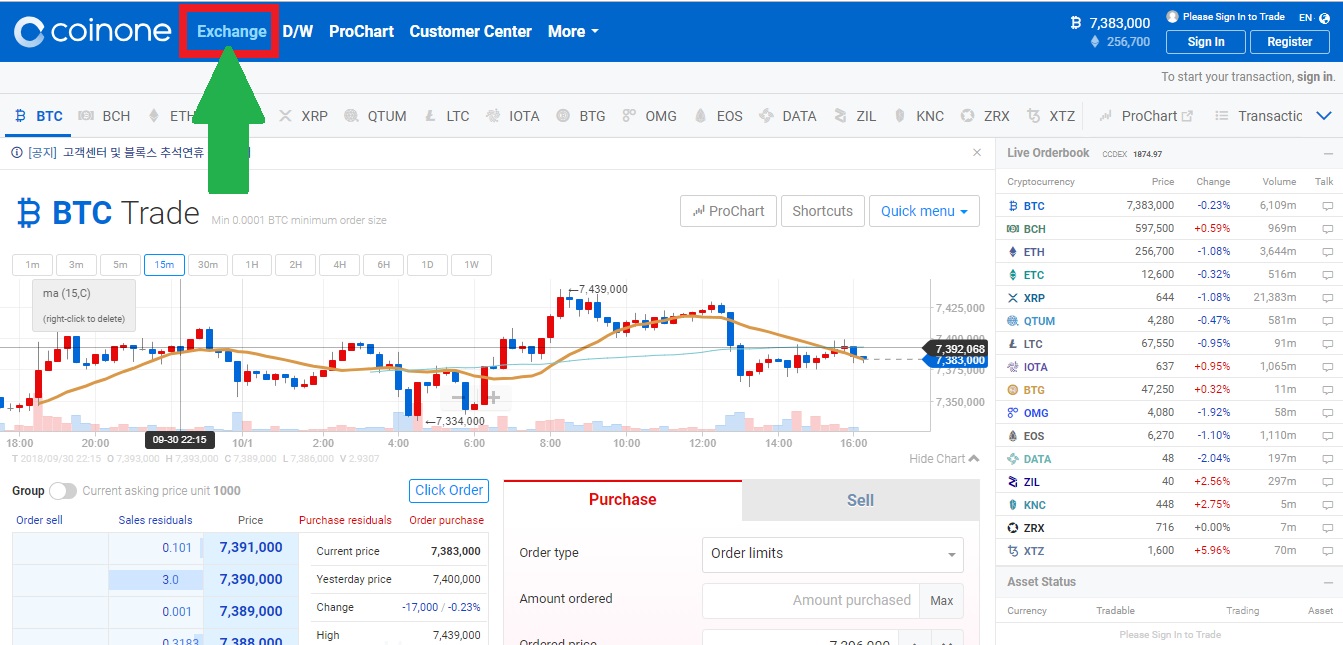Open the ProChart external link in the coin bar
This screenshot has width=1343, height=645.
coord(1146,116)
